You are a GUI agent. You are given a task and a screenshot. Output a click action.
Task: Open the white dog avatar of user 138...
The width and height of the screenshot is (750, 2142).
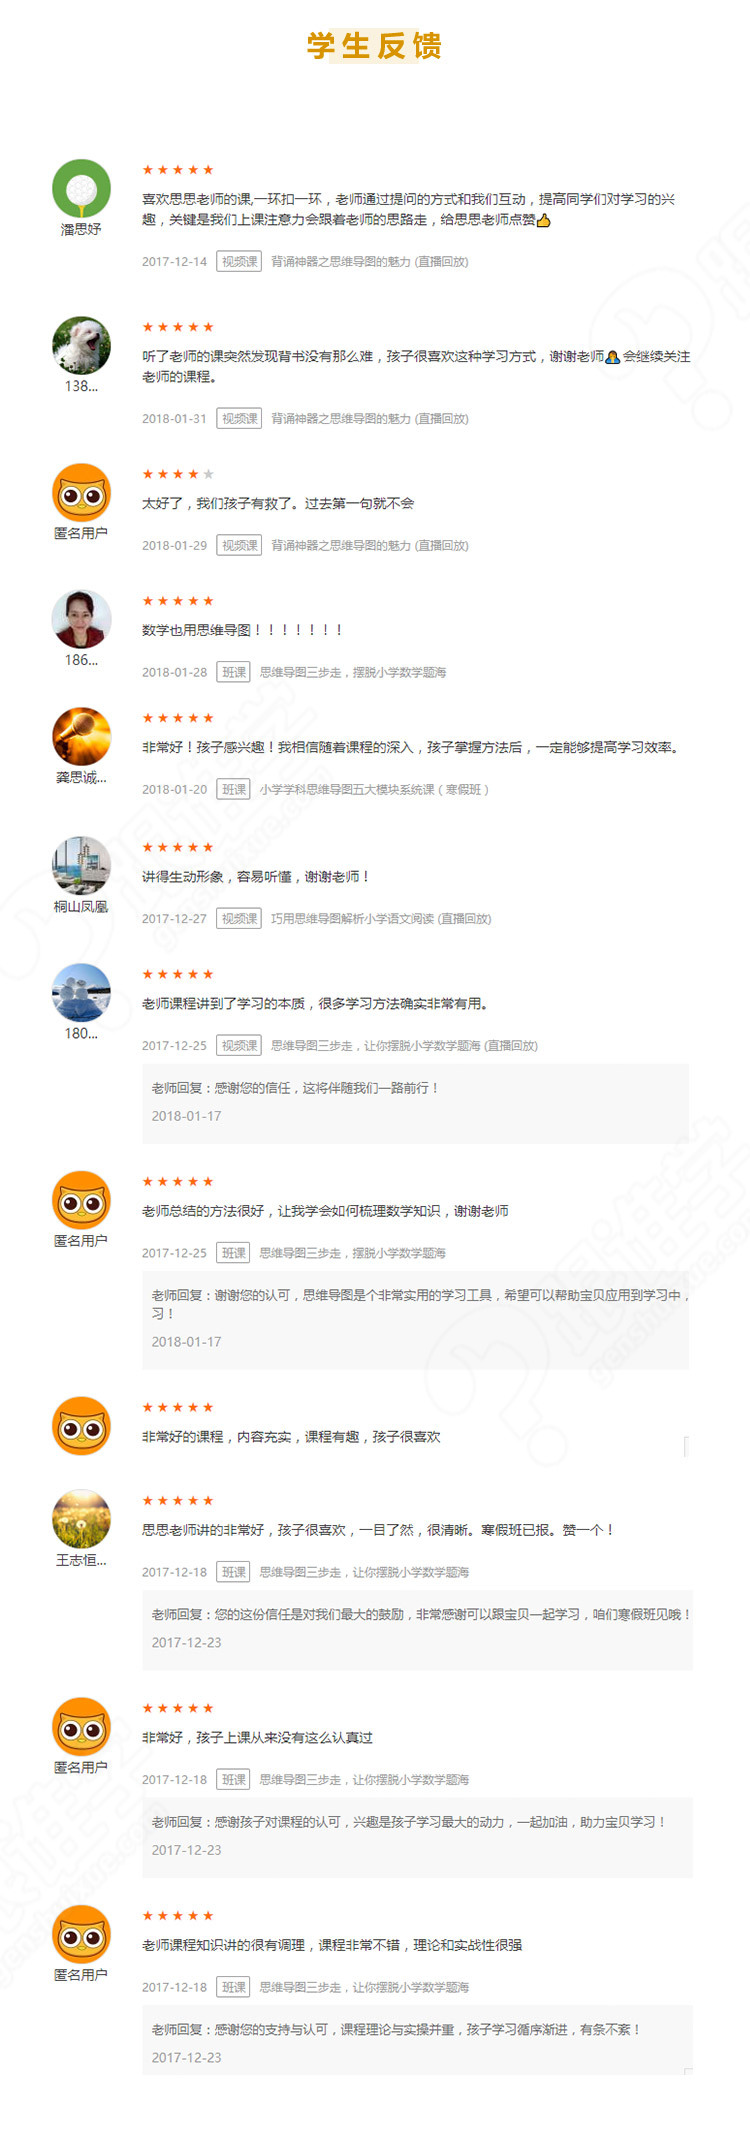click(81, 346)
